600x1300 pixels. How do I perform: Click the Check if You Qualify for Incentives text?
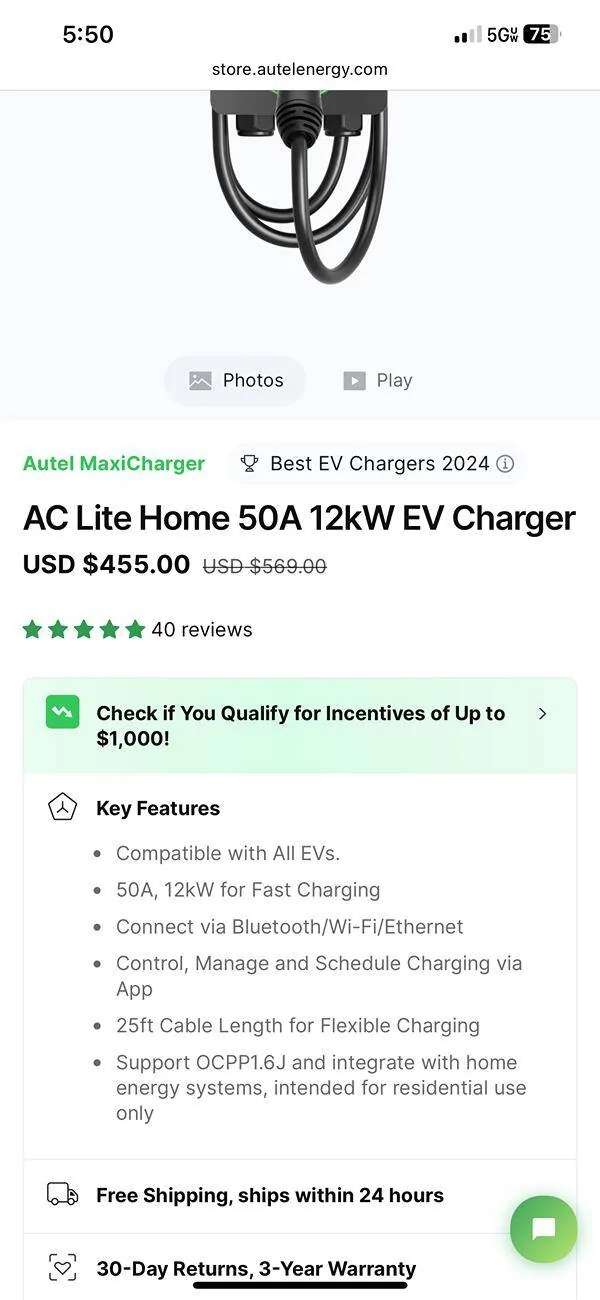tap(300, 726)
